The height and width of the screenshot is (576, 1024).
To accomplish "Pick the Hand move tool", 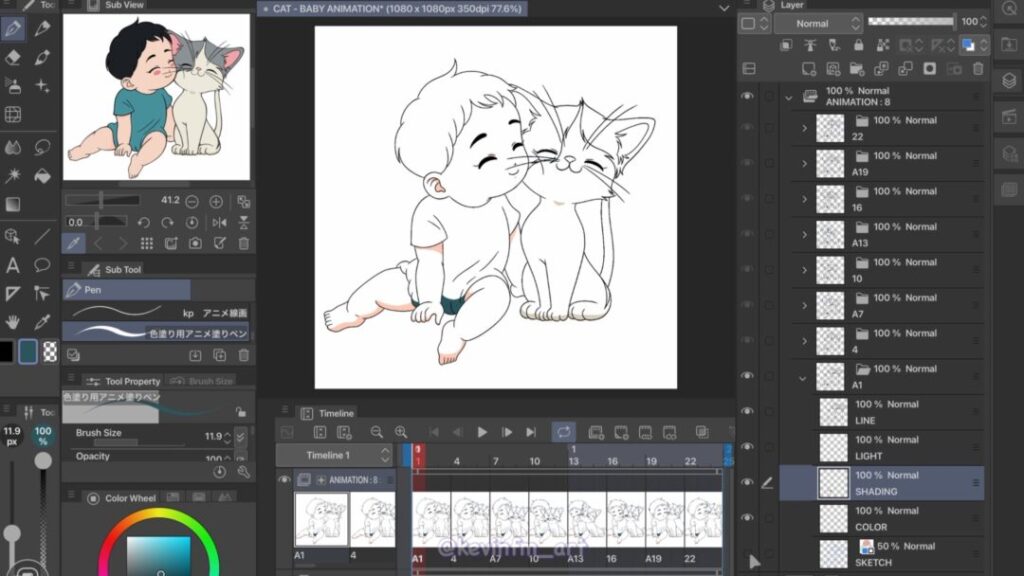I will (x=13, y=322).
